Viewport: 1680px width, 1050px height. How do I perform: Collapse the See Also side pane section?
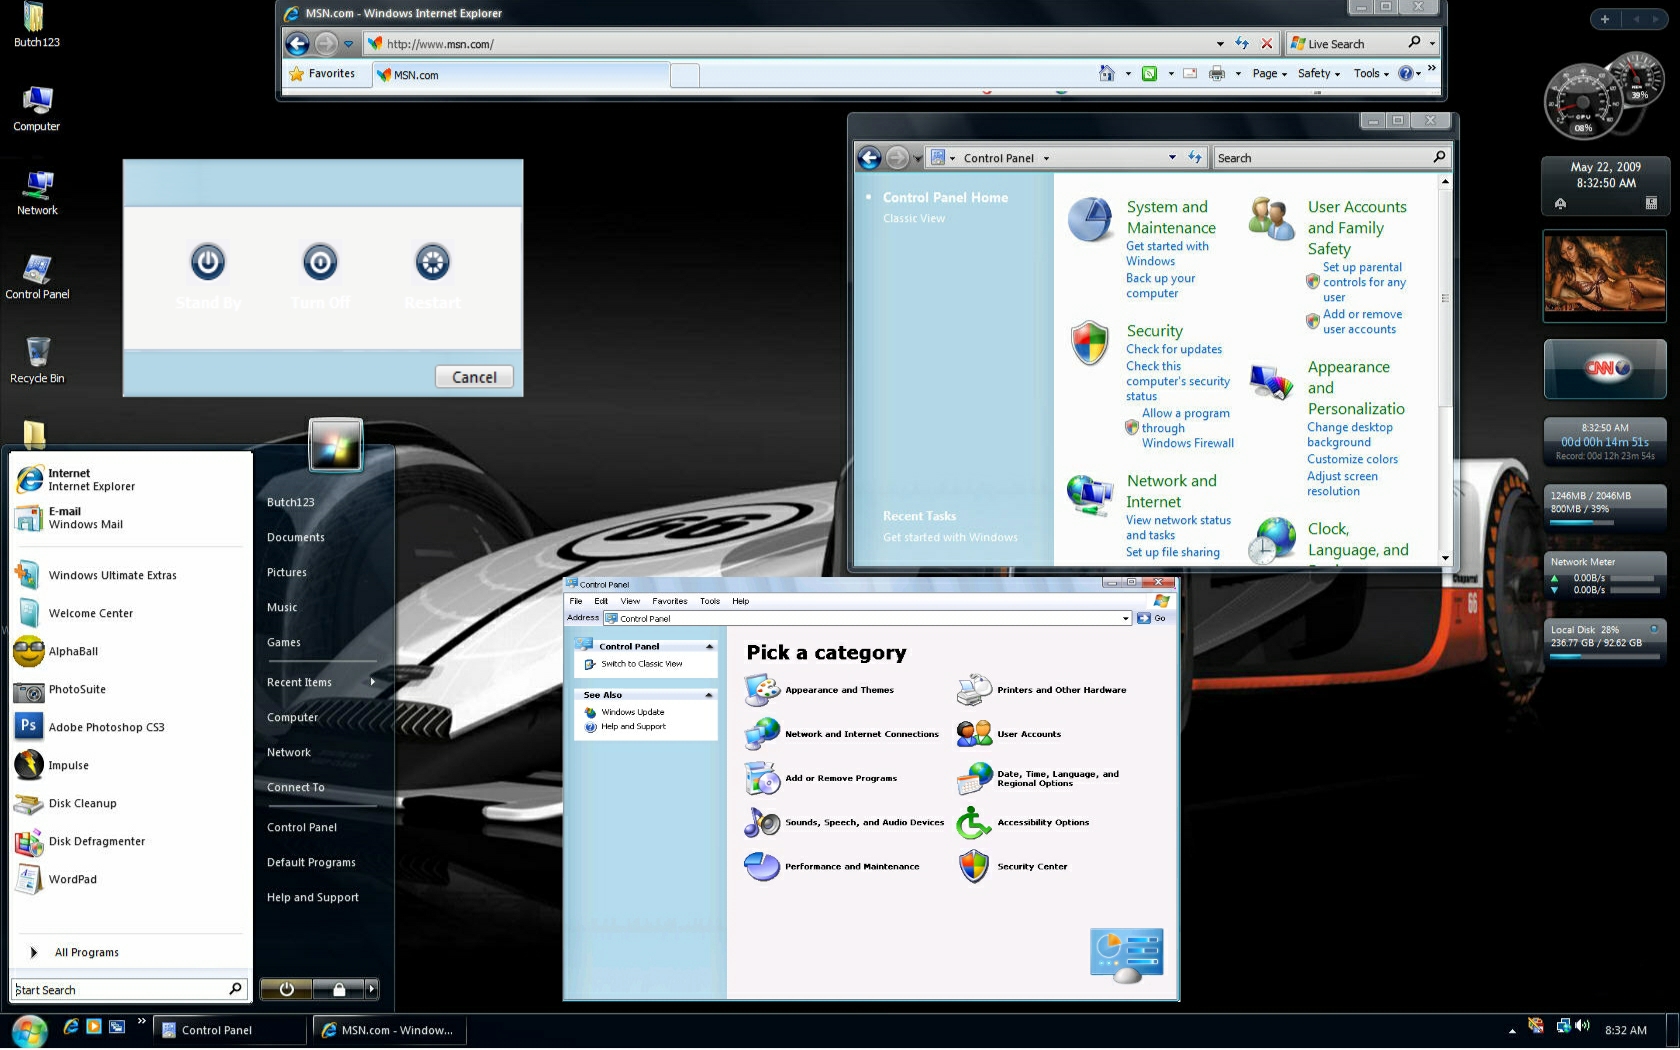coord(709,695)
